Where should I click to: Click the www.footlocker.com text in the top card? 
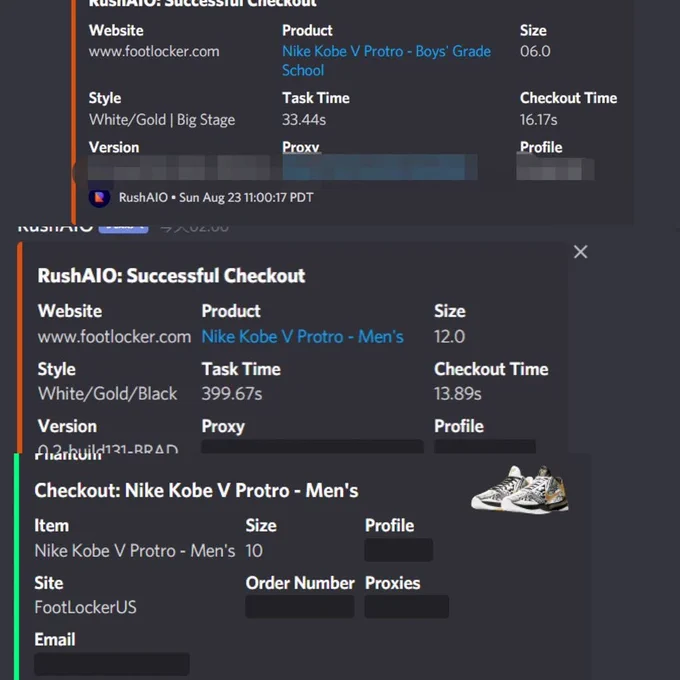coord(154,52)
